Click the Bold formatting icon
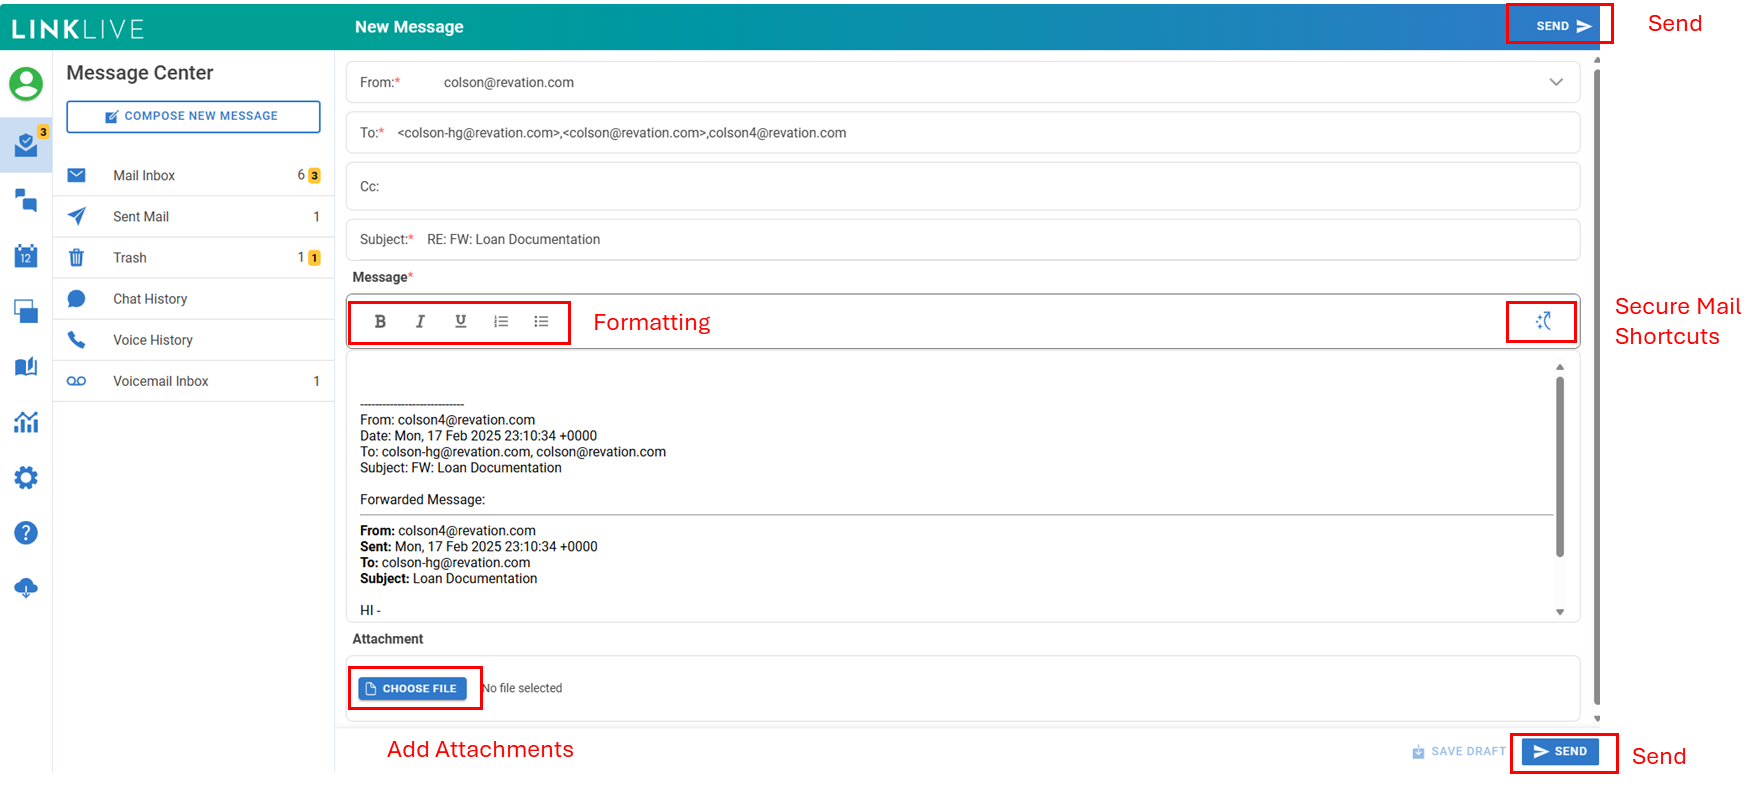This screenshot has height=787, width=1758. (x=380, y=321)
